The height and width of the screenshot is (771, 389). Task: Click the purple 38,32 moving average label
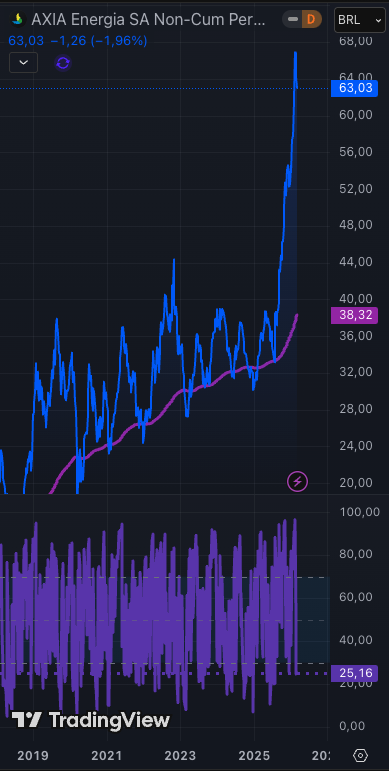point(355,315)
